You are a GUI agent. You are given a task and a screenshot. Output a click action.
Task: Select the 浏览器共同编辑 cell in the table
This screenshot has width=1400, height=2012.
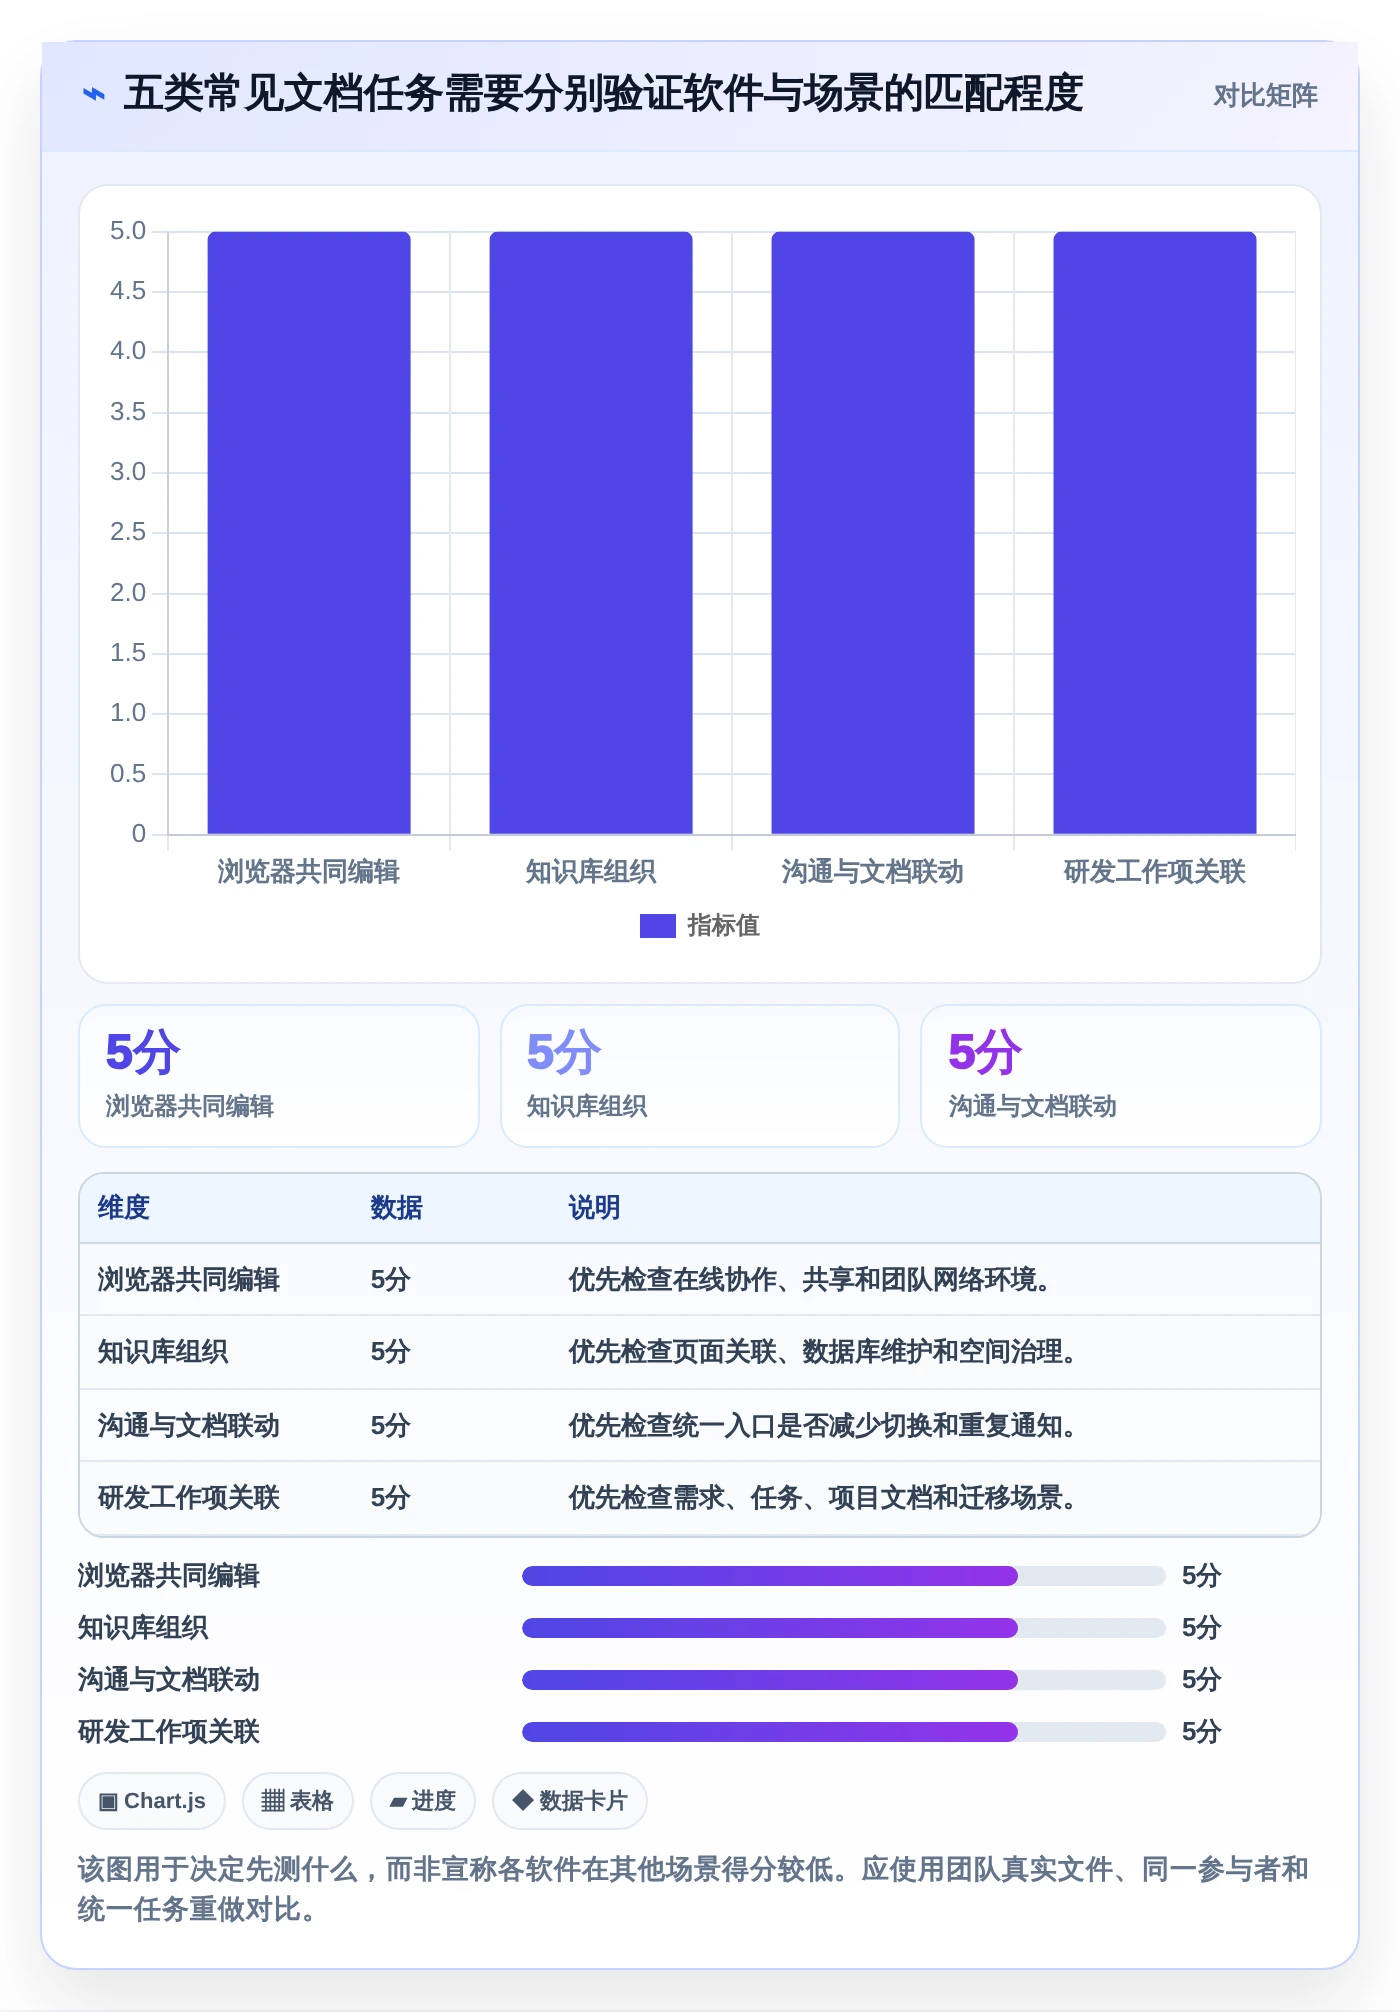pos(189,1280)
